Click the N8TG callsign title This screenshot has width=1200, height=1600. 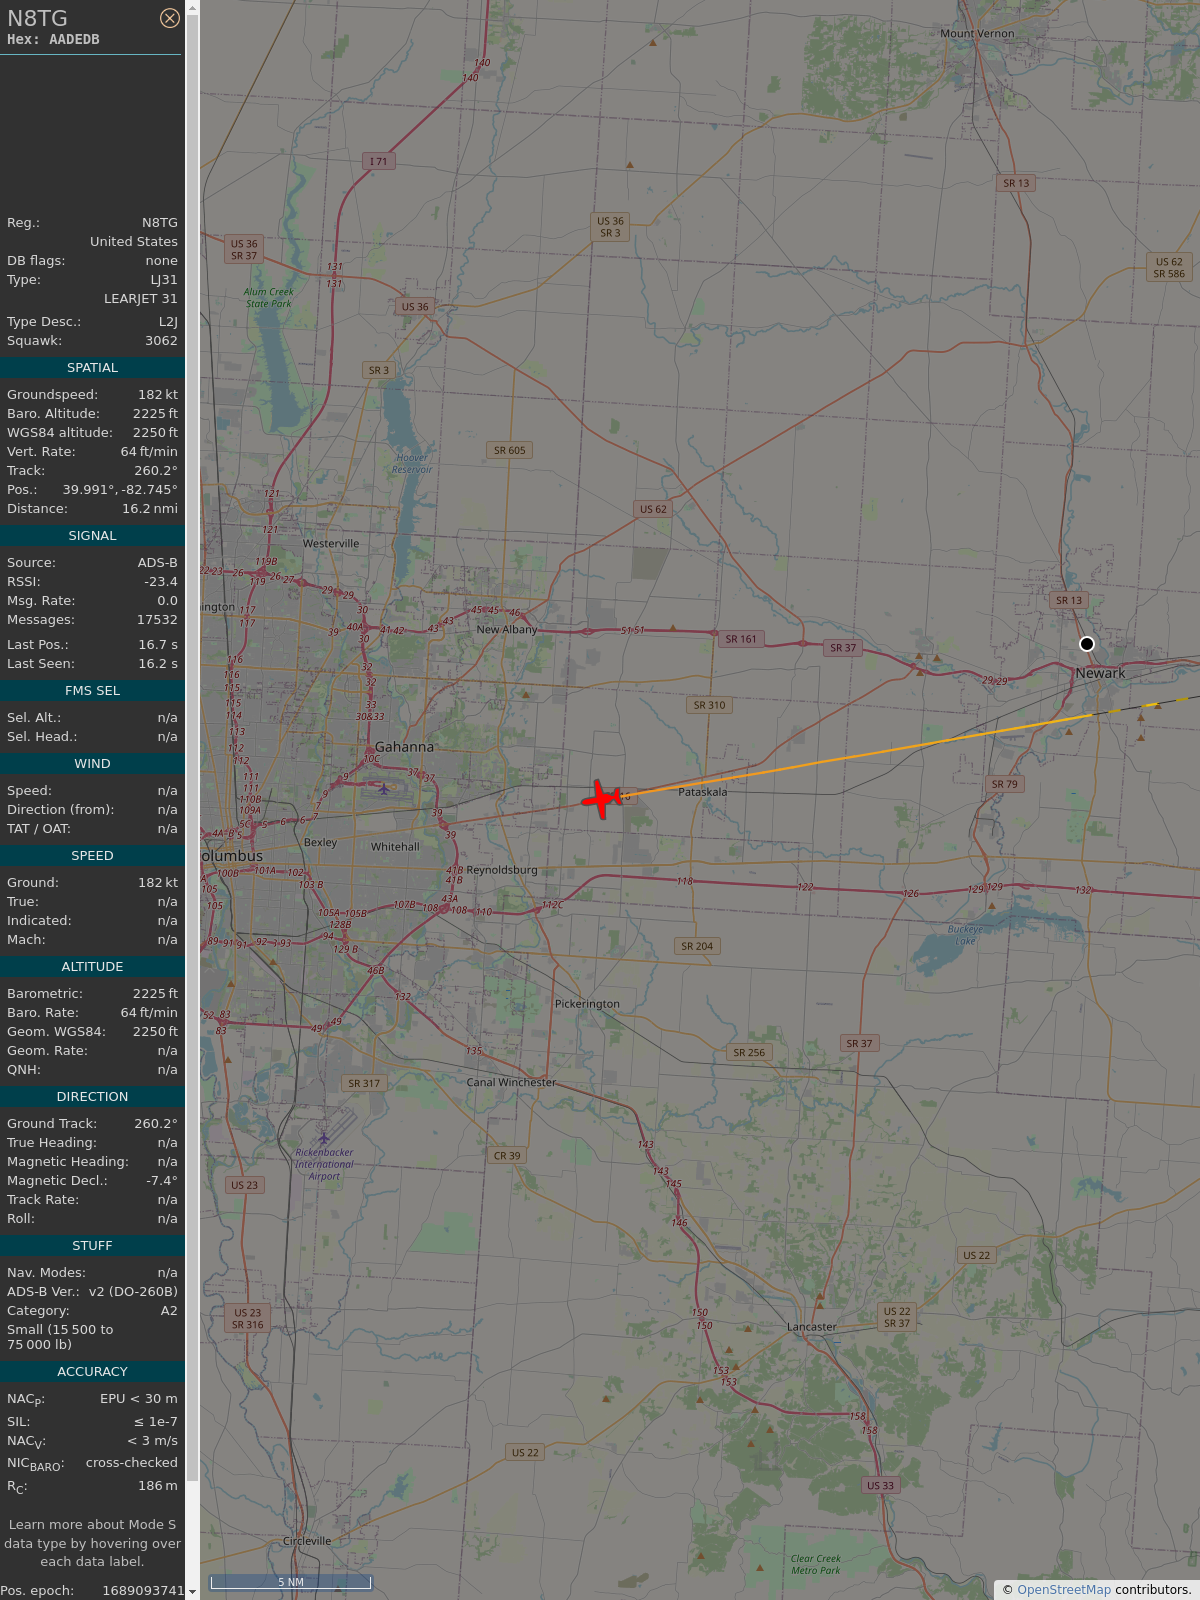[x=38, y=18]
